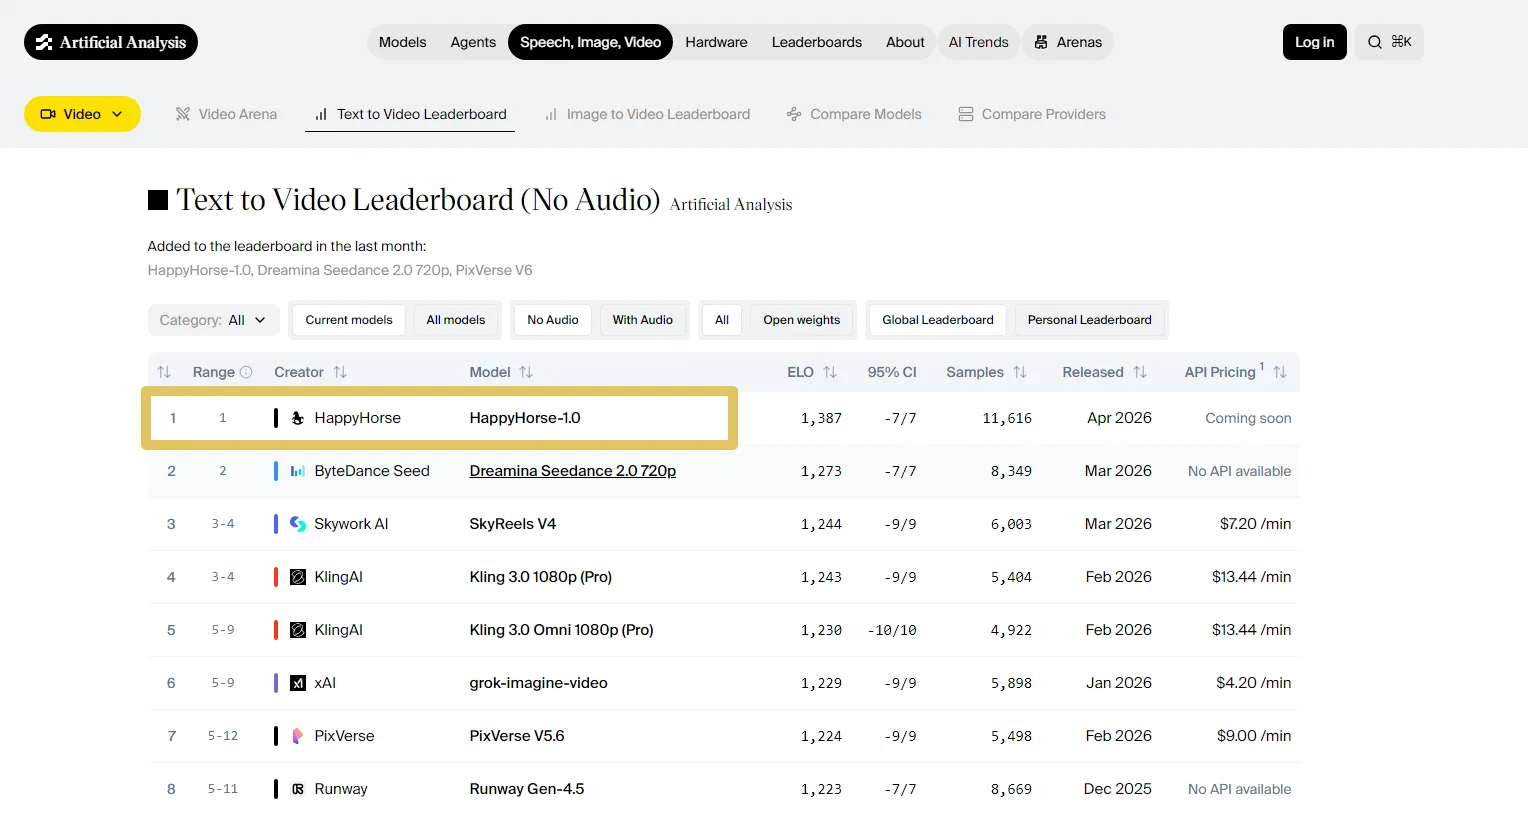The image size is (1528, 813).
Task: Sort the table by ELO arrows
Action: pyautogui.click(x=830, y=372)
